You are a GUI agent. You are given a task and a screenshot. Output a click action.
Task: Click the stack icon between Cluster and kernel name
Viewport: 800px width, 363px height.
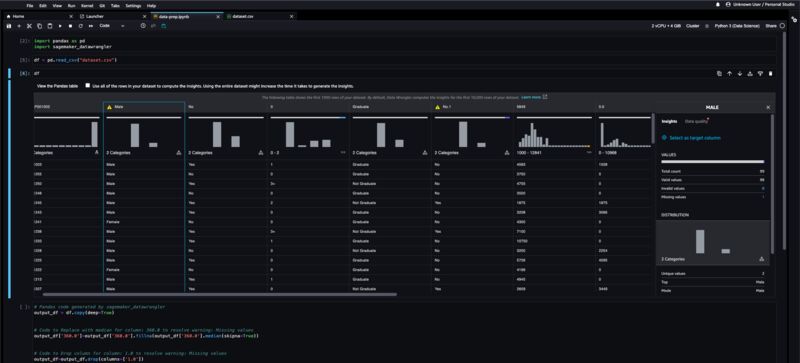pyautogui.click(x=707, y=26)
